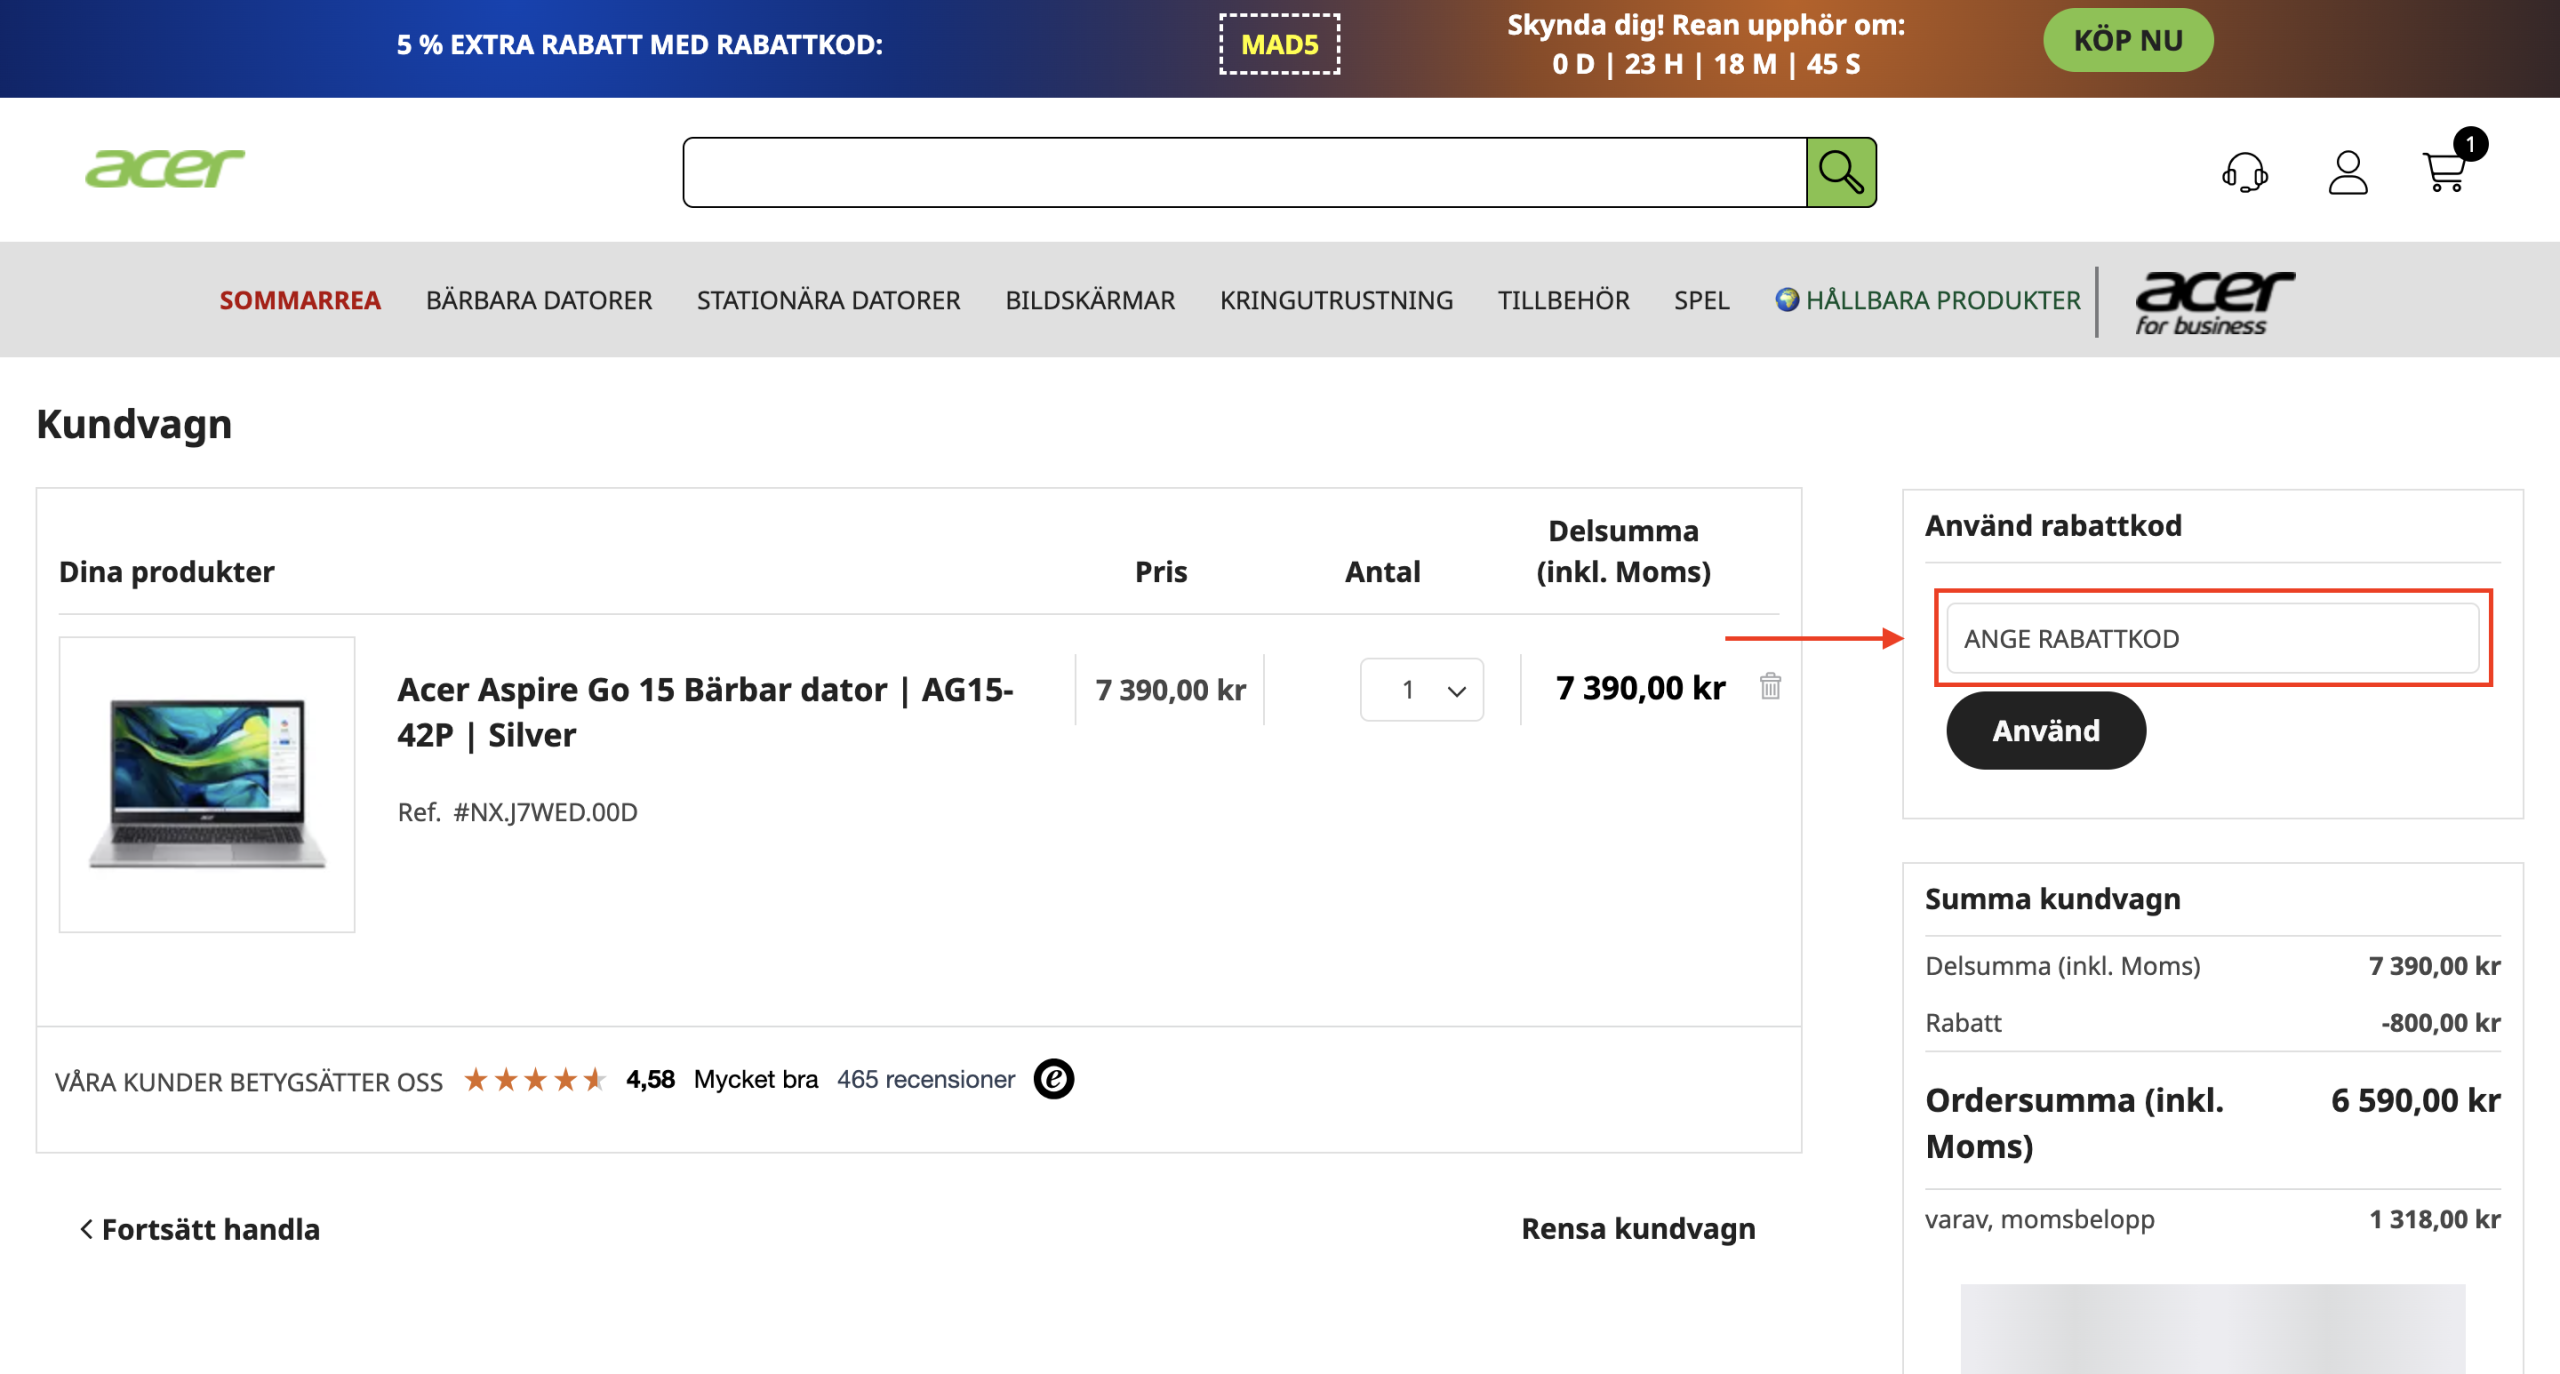Click the Använd rabattkod heading
Viewport: 2560px width, 1374px height.
tap(2053, 525)
